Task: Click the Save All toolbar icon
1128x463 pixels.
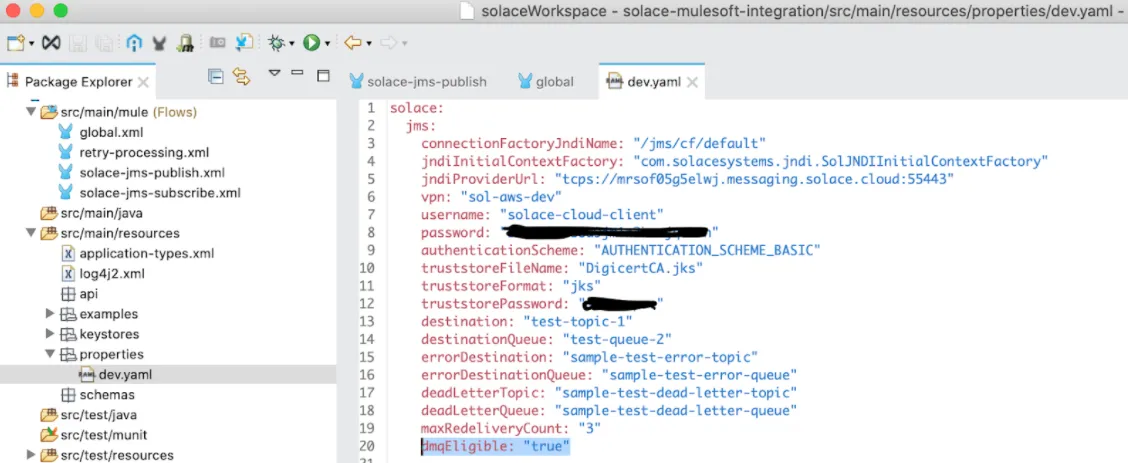Action: click(x=104, y=43)
